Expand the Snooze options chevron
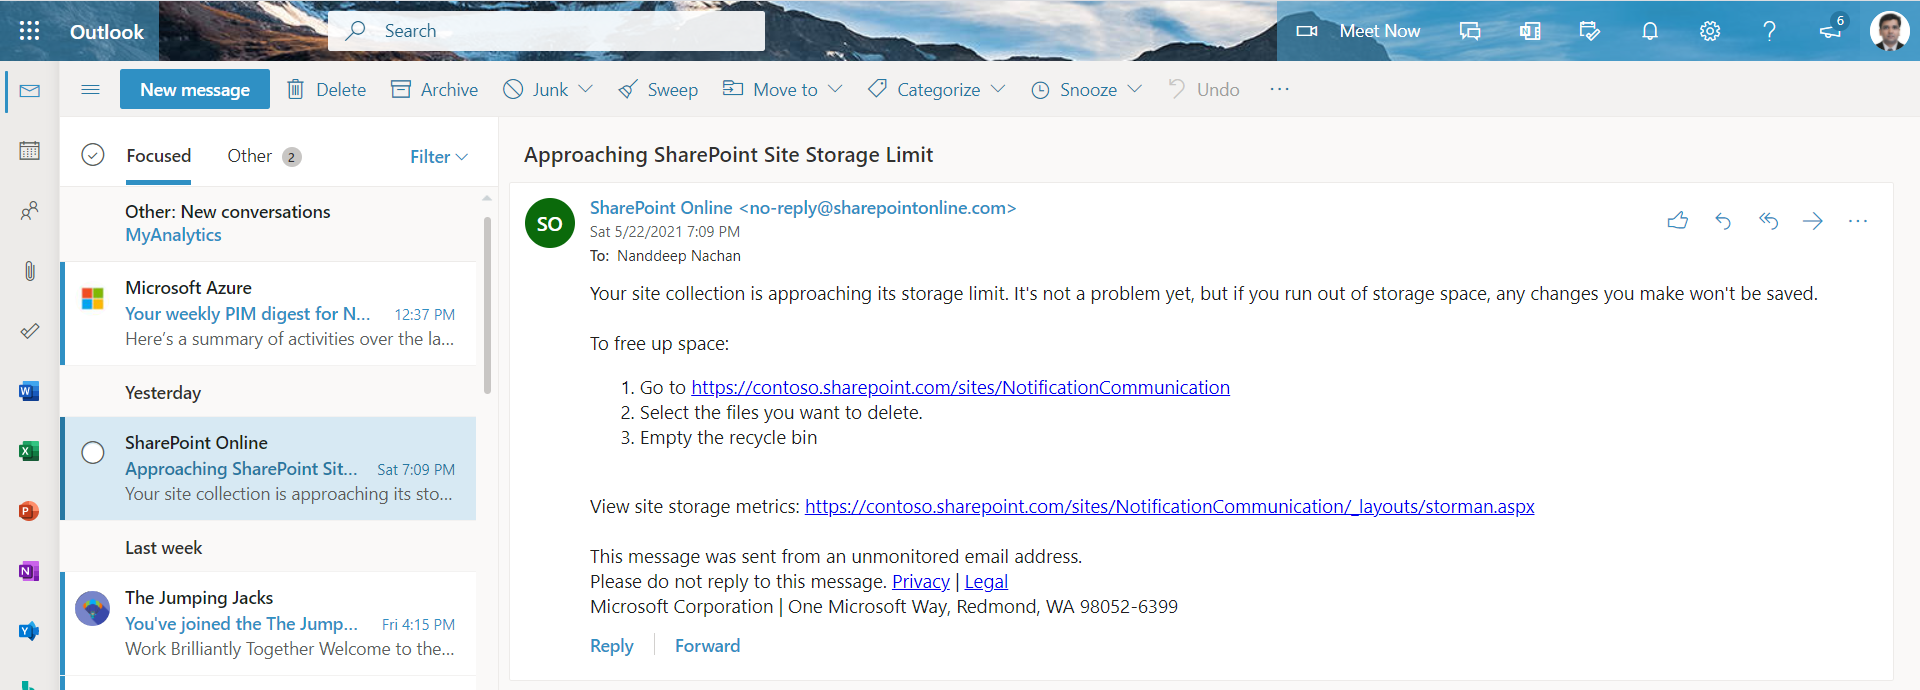Image resolution: width=1920 pixels, height=690 pixels. (x=1135, y=89)
